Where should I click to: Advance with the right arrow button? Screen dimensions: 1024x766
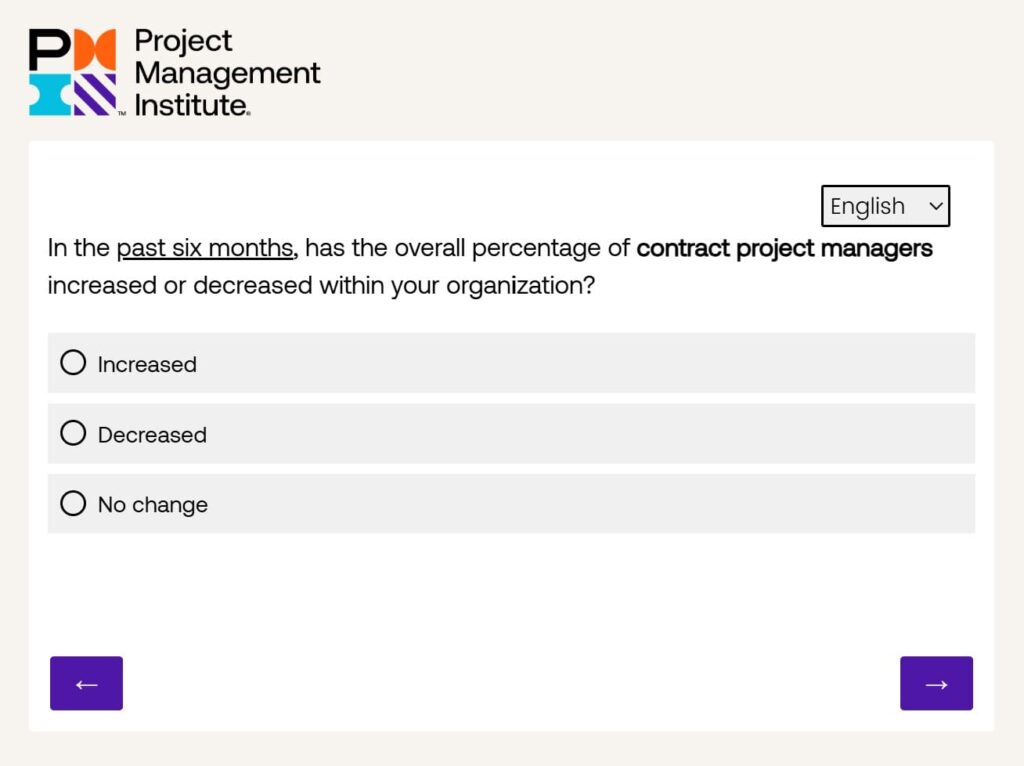point(936,683)
